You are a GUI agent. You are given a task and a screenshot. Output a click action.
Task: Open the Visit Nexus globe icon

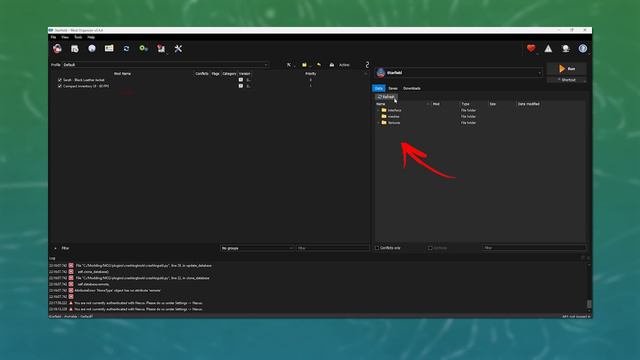[x=92, y=48]
